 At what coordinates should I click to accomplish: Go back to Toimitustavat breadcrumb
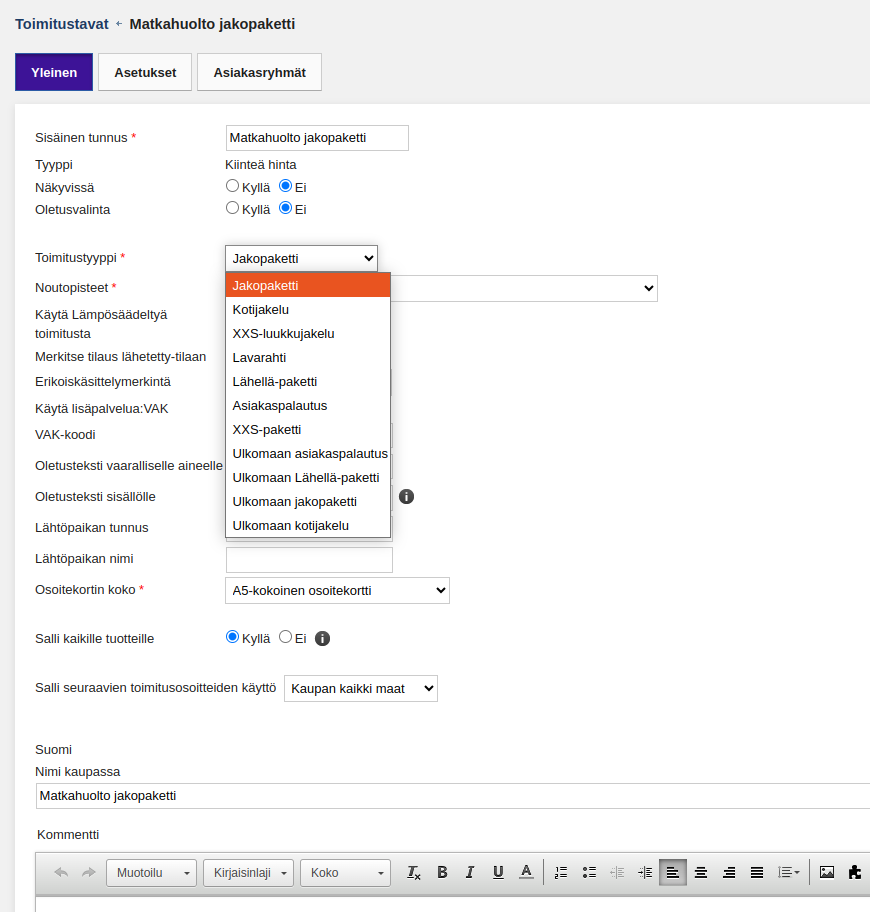pyautogui.click(x=62, y=24)
